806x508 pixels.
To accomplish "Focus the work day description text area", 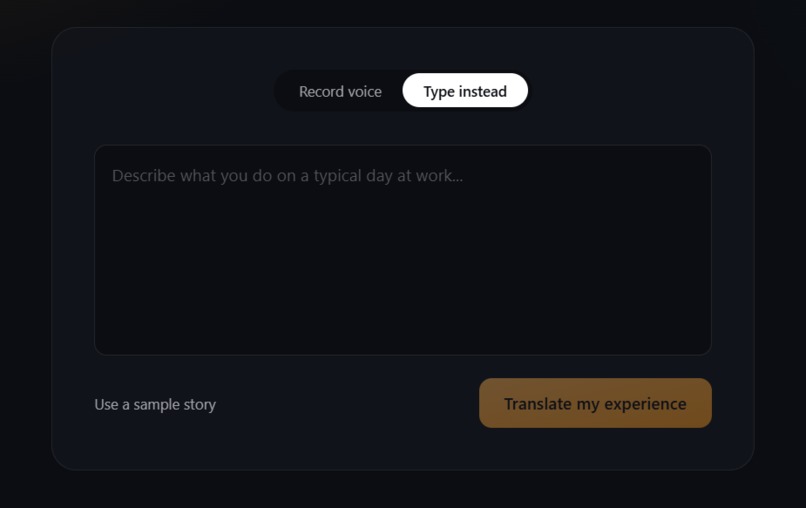I will [x=402, y=250].
